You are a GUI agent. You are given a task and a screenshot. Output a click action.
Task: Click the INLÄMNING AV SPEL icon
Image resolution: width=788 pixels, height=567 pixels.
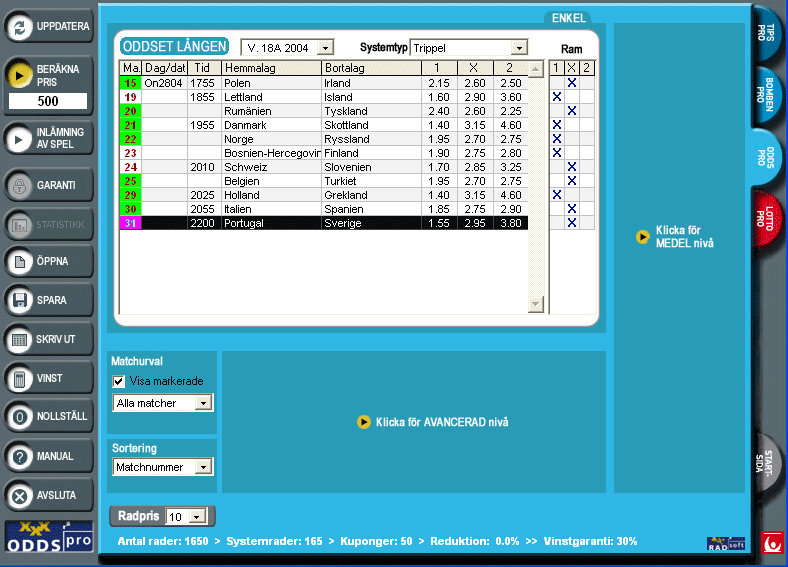(x=19, y=138)
